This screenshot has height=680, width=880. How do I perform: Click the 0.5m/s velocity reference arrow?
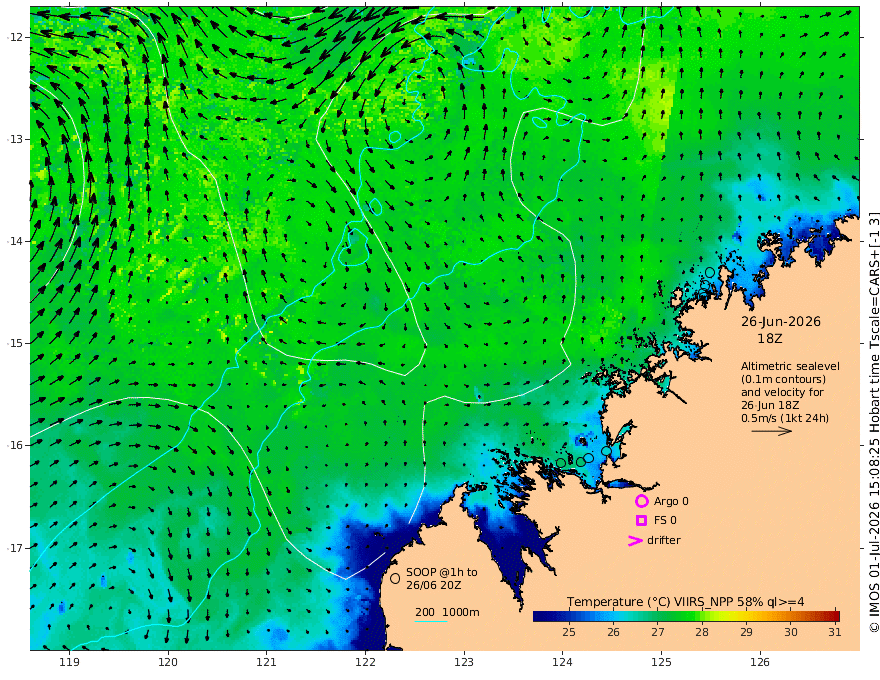pyautogui.click(x=772, y=431)
